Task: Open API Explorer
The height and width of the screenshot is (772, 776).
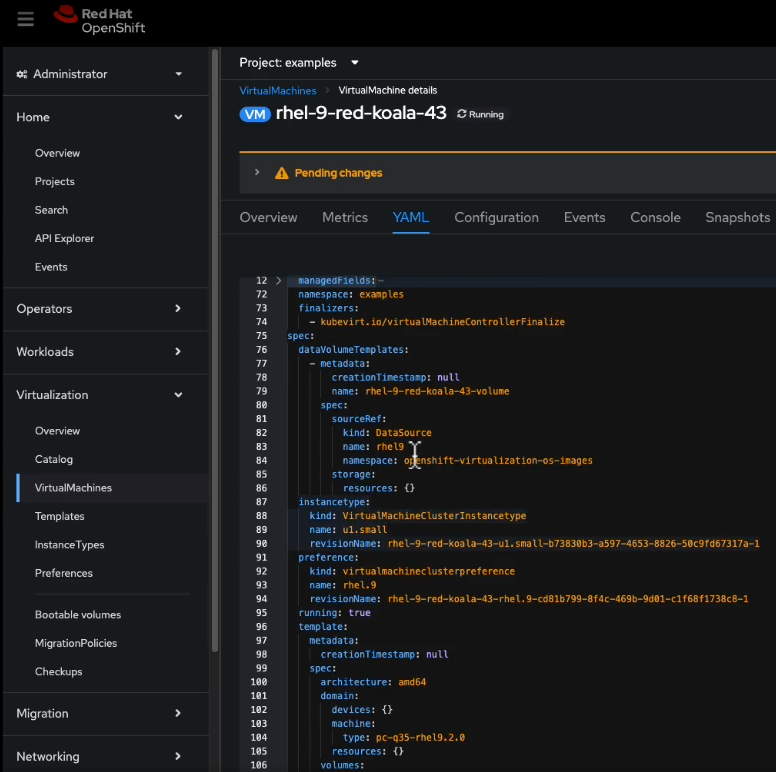Action: coord(64,239)
